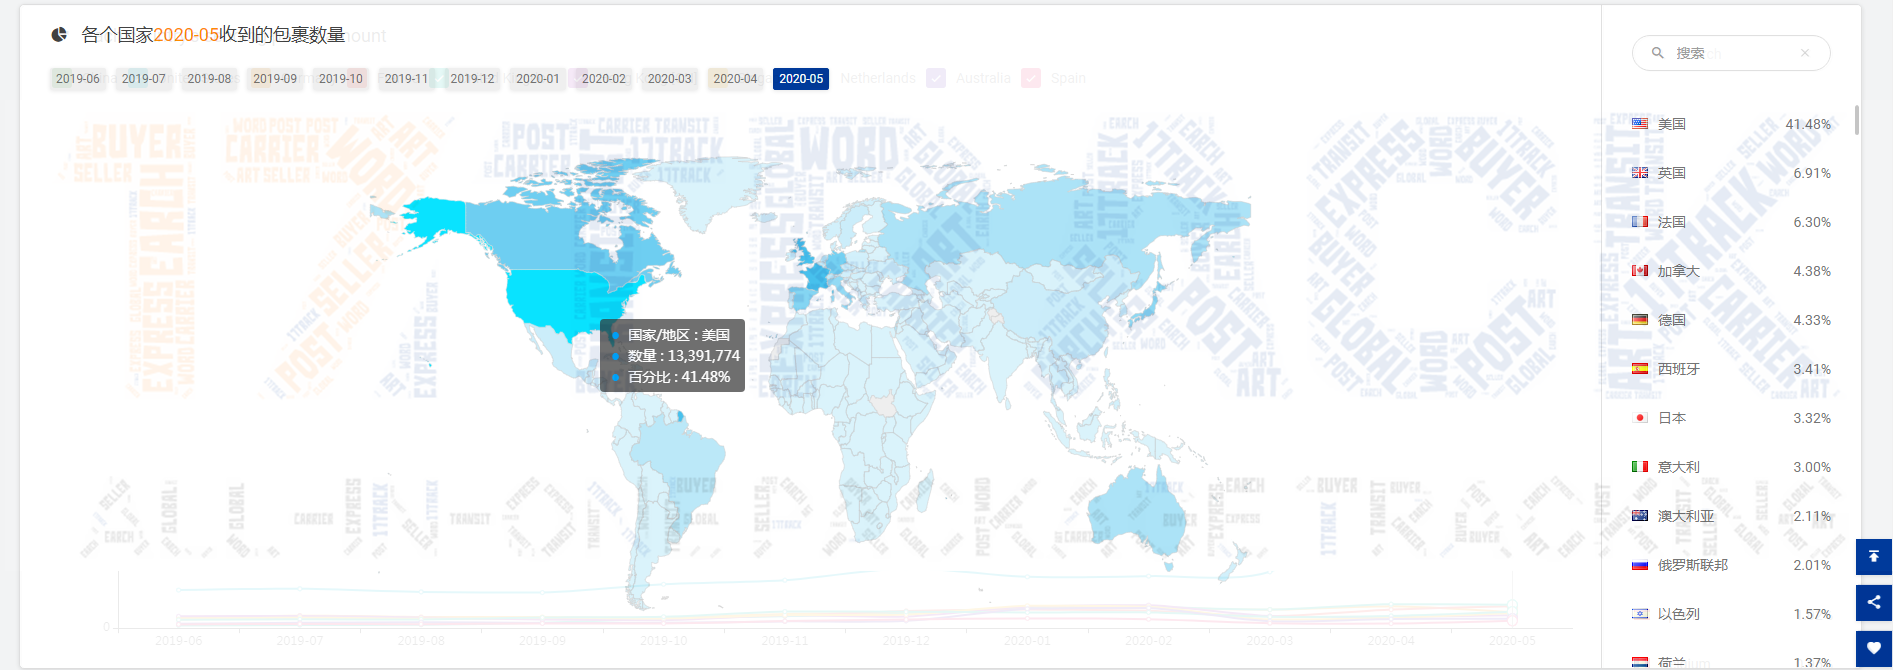Click the magnifier icon in the search box
Viewport: 1893px width, 670px height.
tap(1657, 53)
